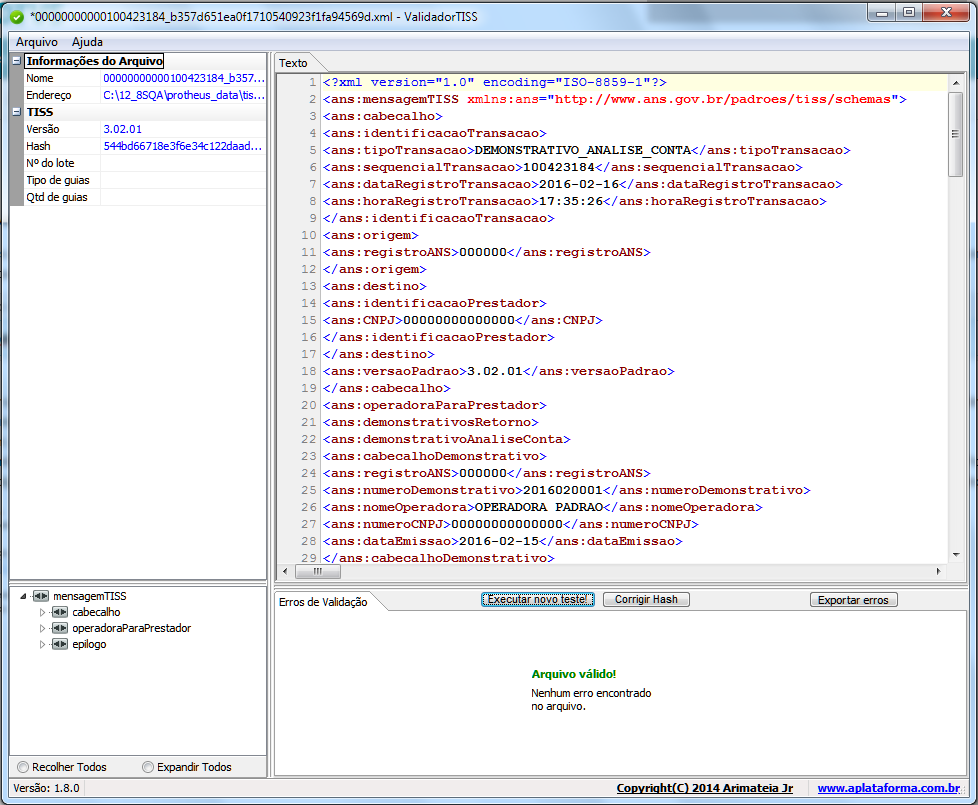Click the empty Qtd de guias value field

tap(183, 197)
